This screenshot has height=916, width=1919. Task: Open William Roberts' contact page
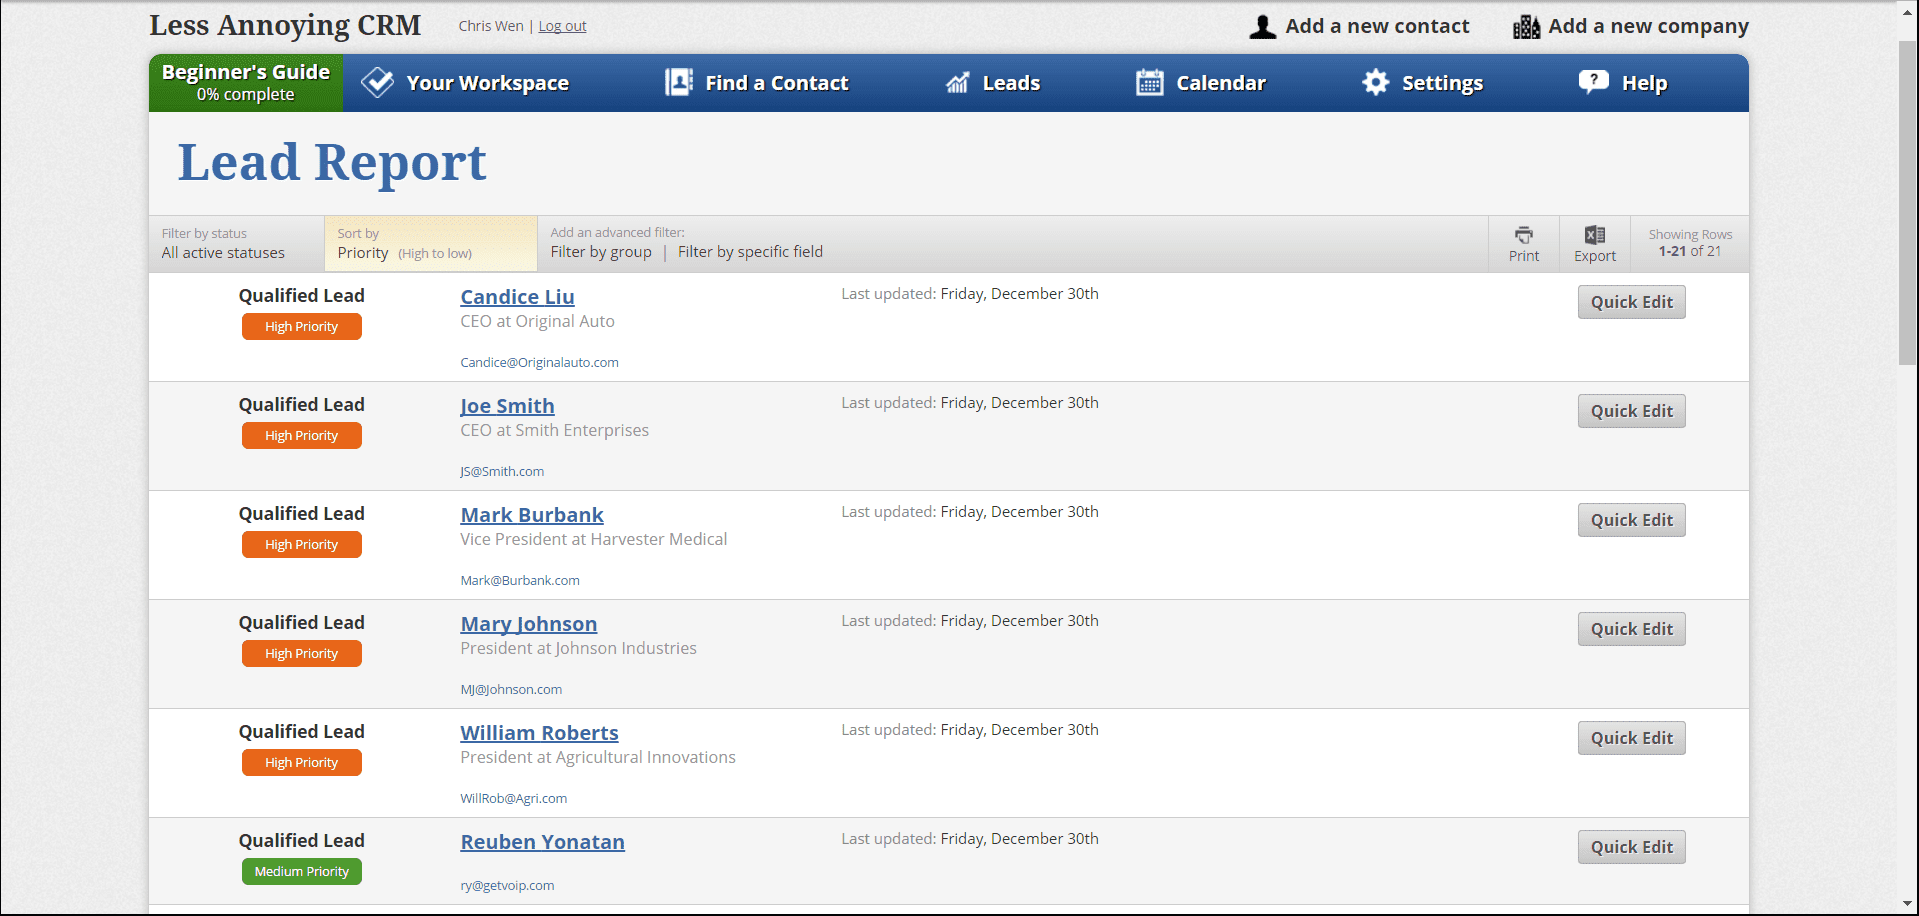tap(539, 733)
